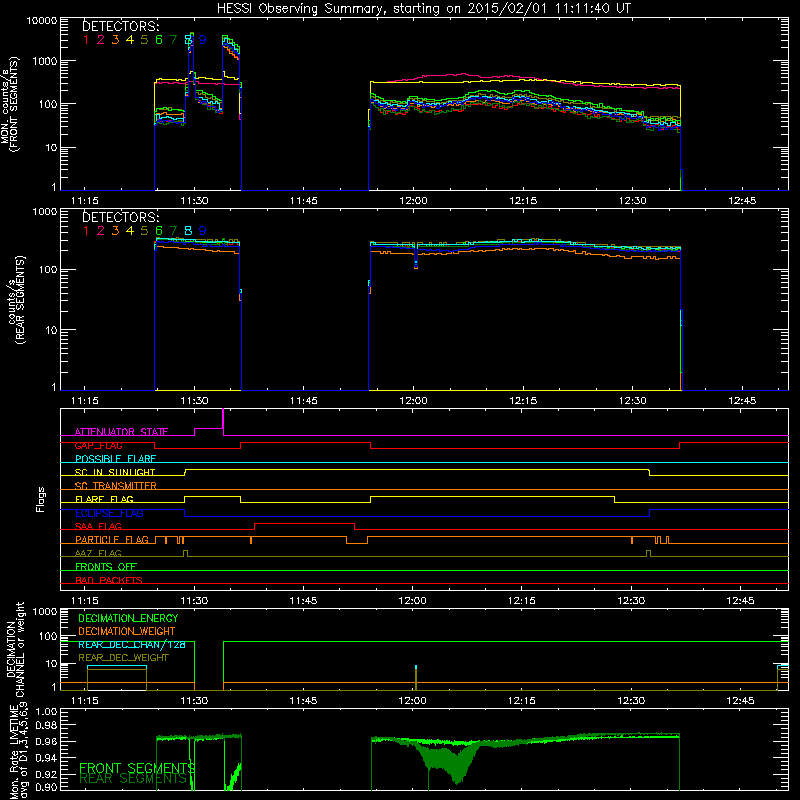Image resolution: width=800 pixels, height=800 pixels.
Task: Select the DETECTORS: label in front segments plot
Action: (120, 26)
